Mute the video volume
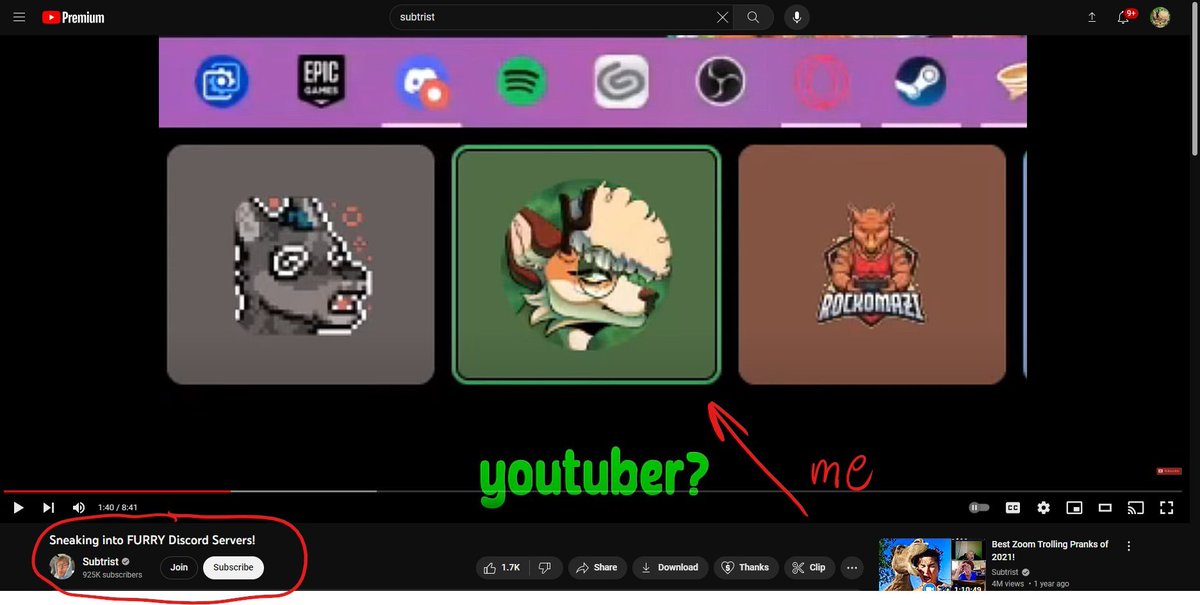This screenshot has height=605, width=1200. click(x=79, y=508)
